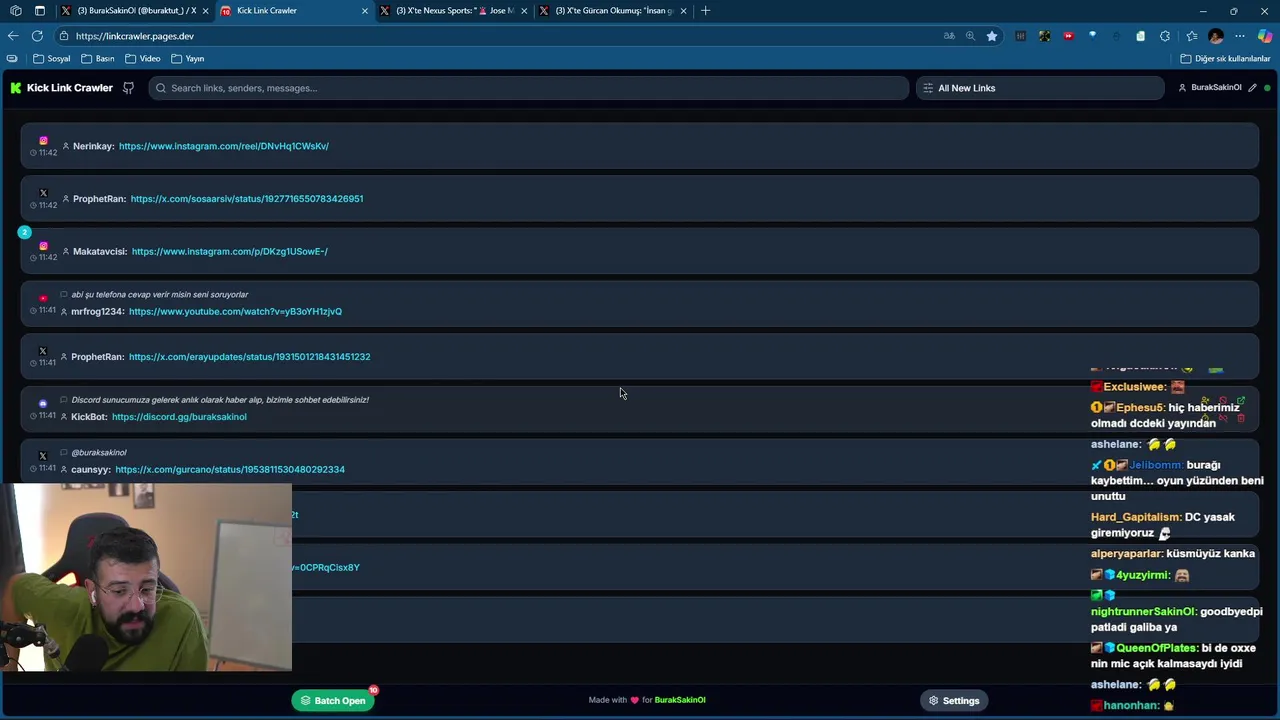The height and width of the screenshot is (720, 1280).
Task: Click the '@buraksakinol' message text
Action: point(99,453)
